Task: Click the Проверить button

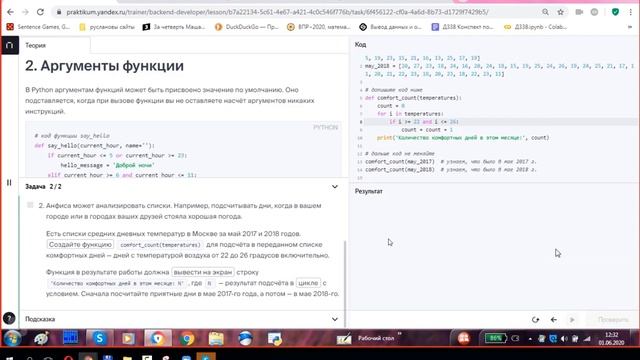Action: click(613, 320)
